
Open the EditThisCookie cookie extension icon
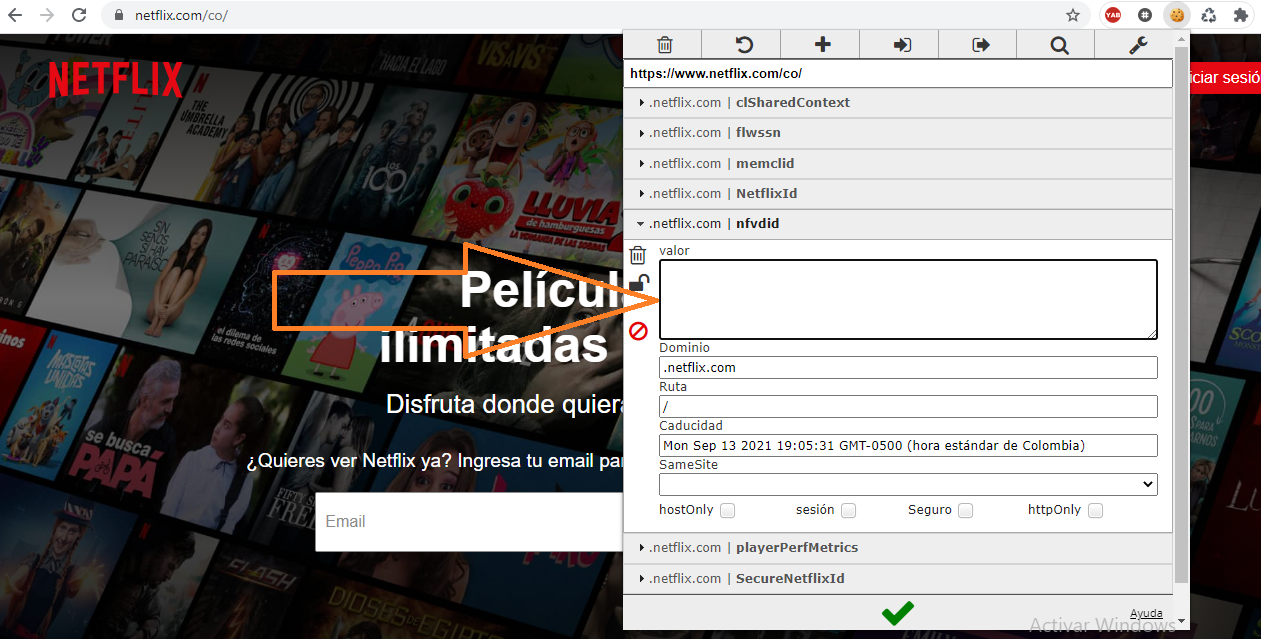pyautogui.click(x=1178, y=15)
